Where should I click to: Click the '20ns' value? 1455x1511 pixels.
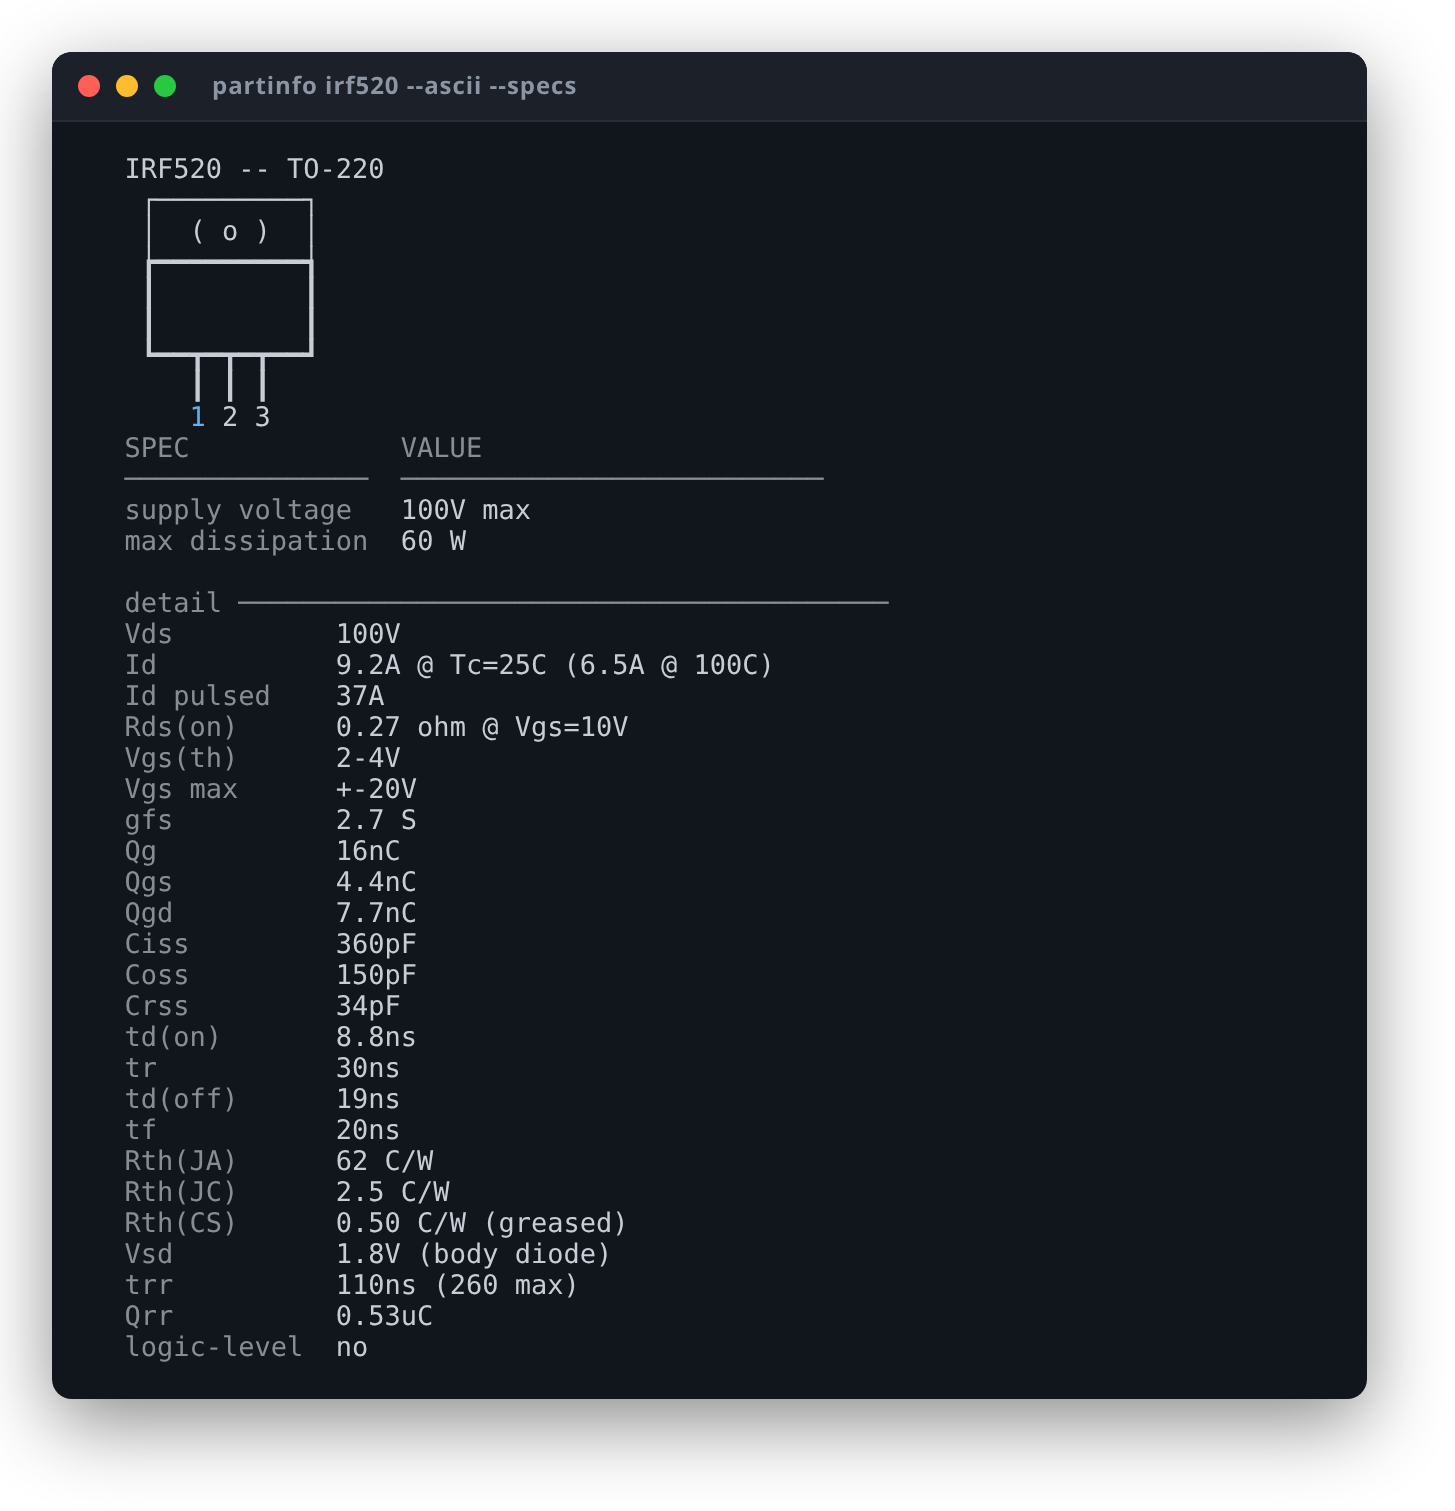click(368, 1130)
